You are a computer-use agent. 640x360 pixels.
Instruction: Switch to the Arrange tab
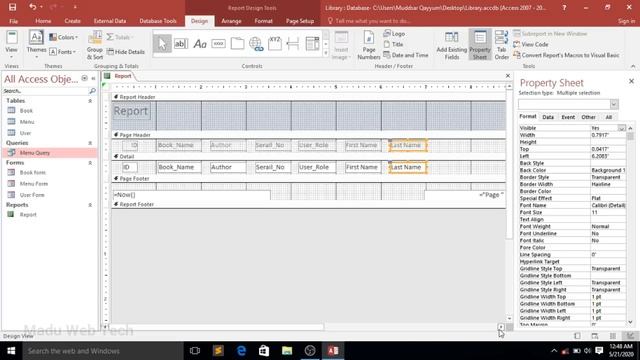click(231, 21)
